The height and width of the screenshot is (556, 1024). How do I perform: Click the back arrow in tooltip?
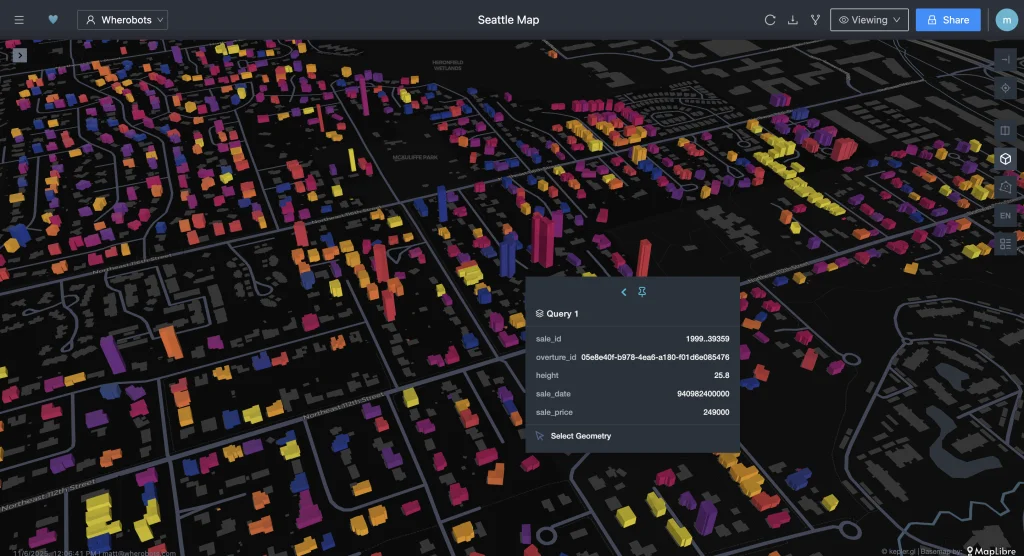tap(624, 292)
